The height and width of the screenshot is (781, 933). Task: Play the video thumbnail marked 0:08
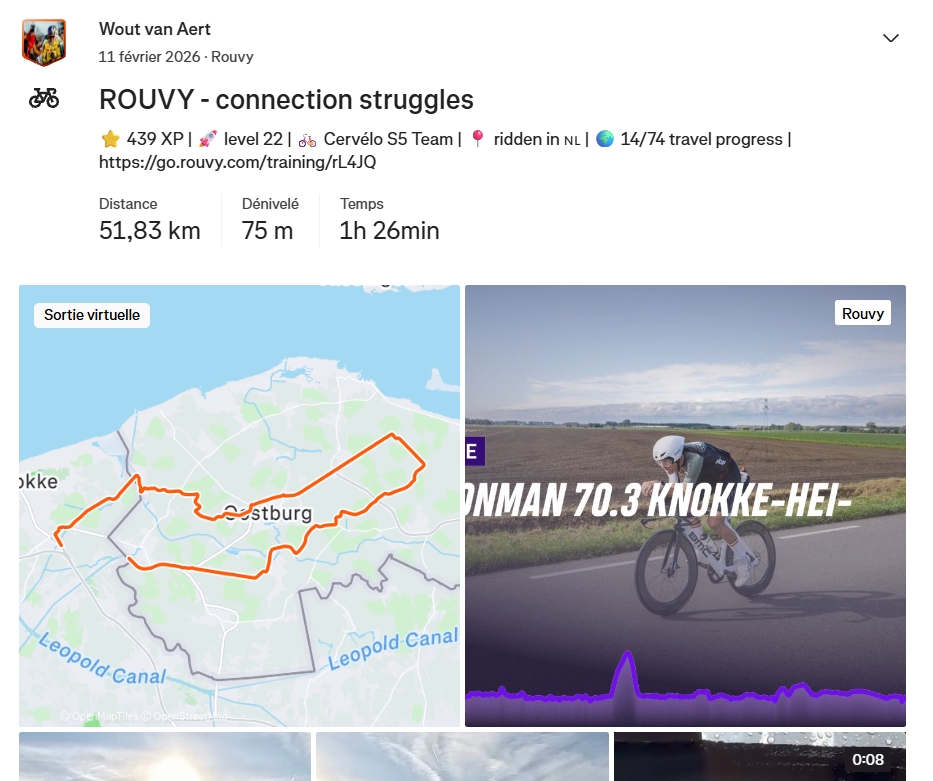click(x=759, y=757)
